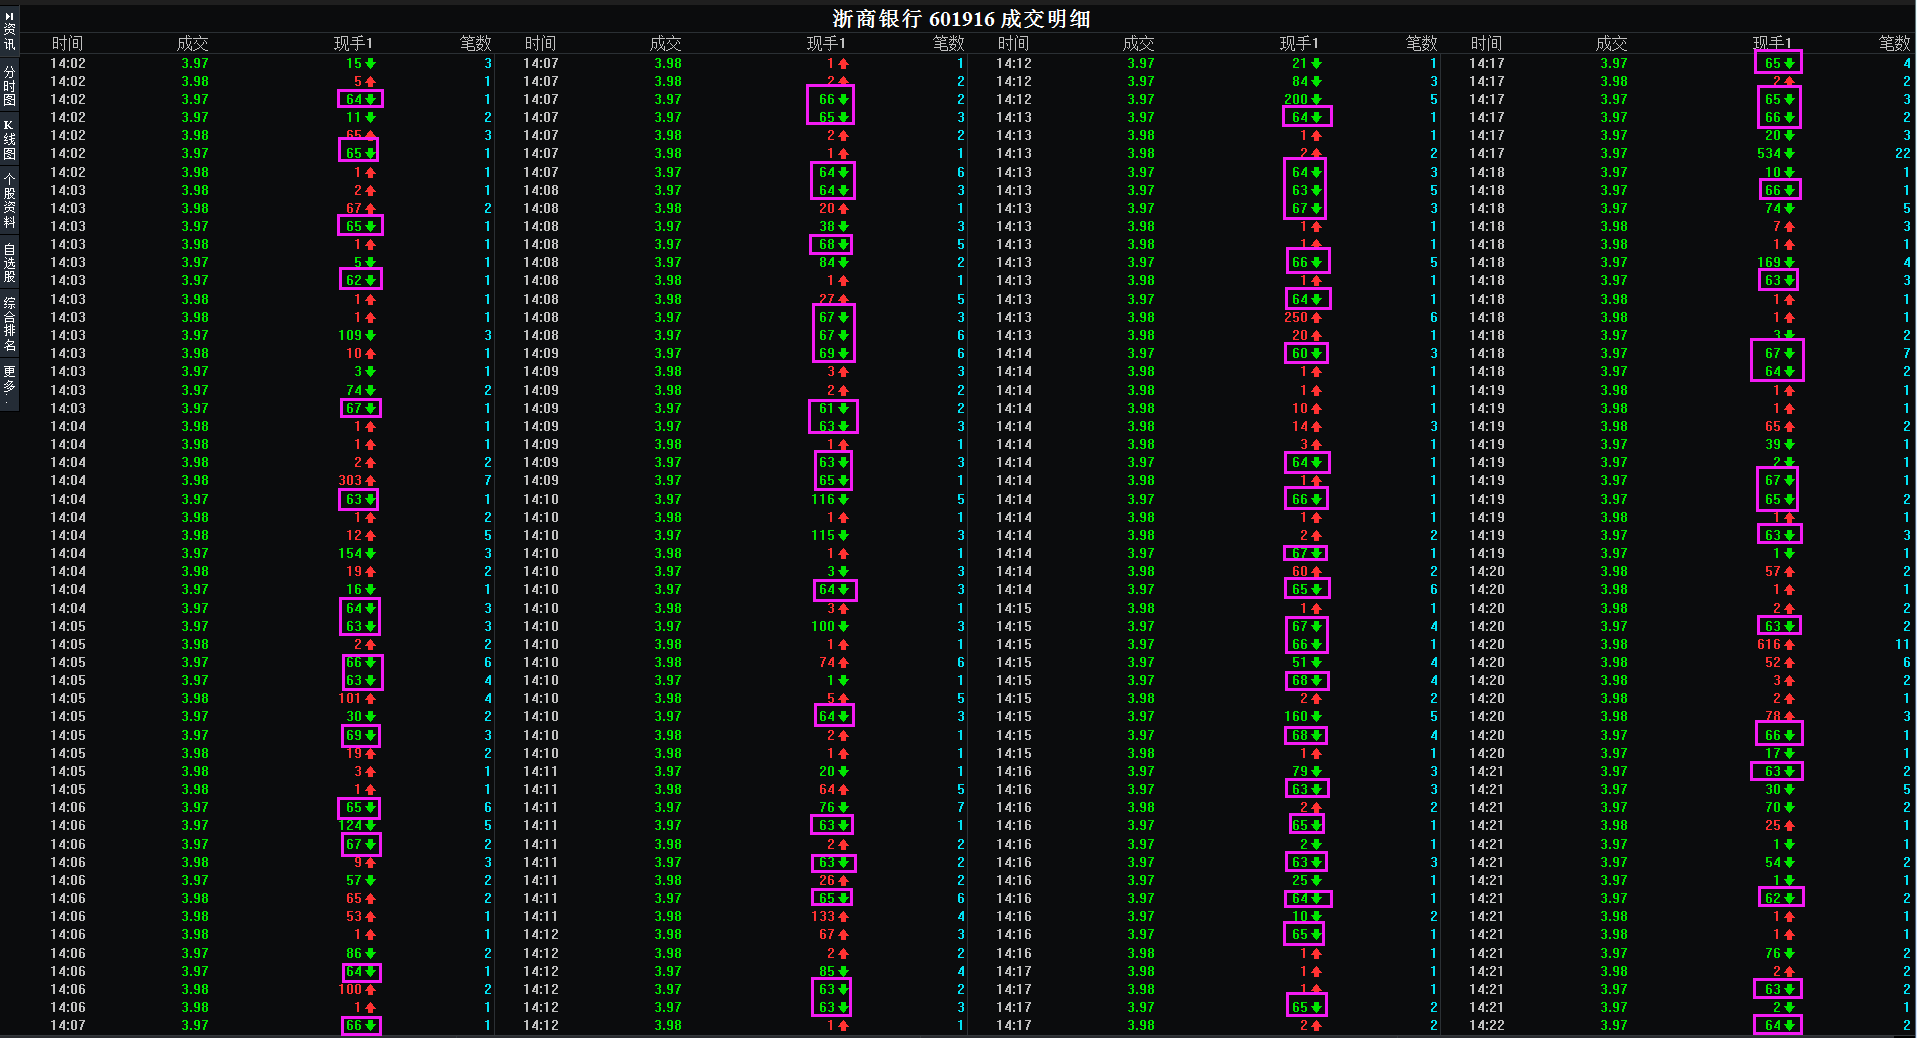Viewport: 1917px width, 1038px height.
Task: Click the 116 volume cell at 14:10
Action: point(829,499)
